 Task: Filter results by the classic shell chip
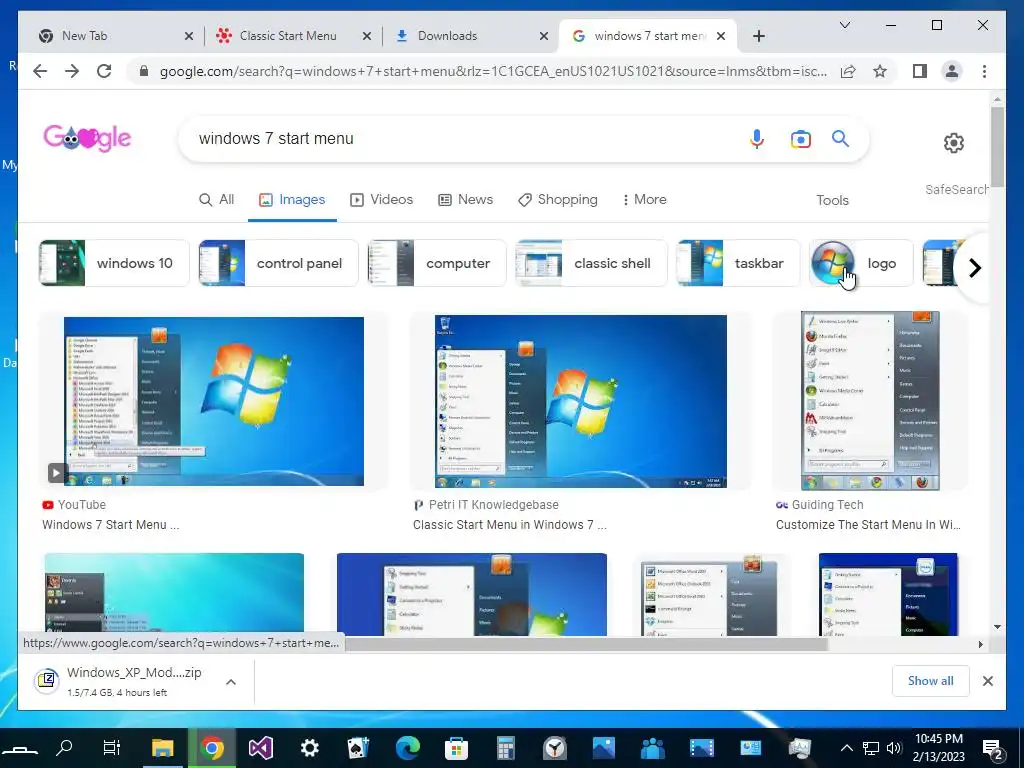tap(592, 263)
